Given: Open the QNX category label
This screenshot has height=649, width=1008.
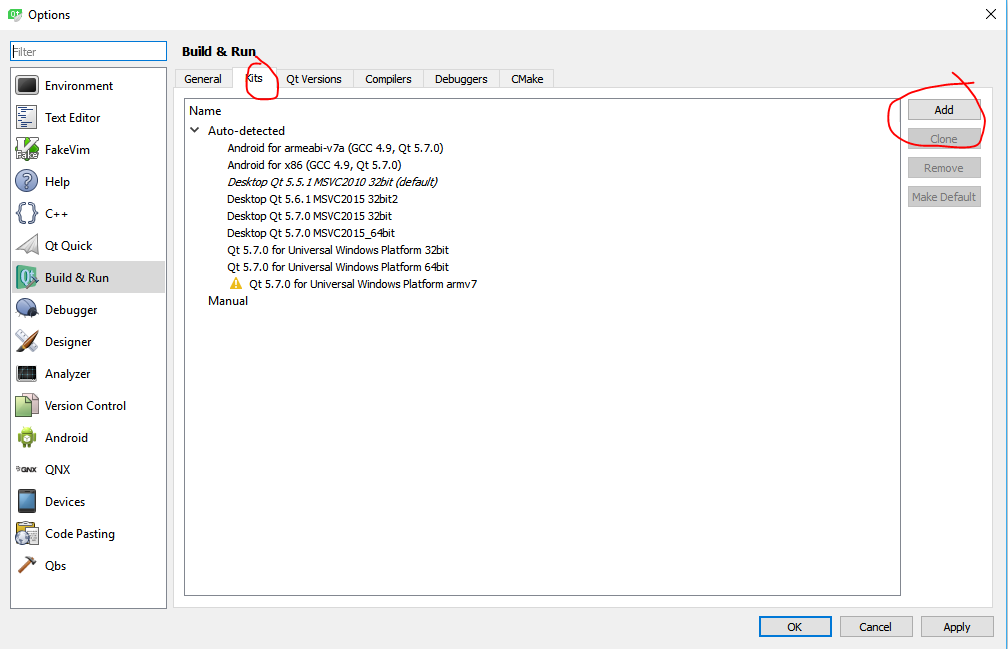Looking at the screenshot, I should pyautogui.click(x=58, y=470).
